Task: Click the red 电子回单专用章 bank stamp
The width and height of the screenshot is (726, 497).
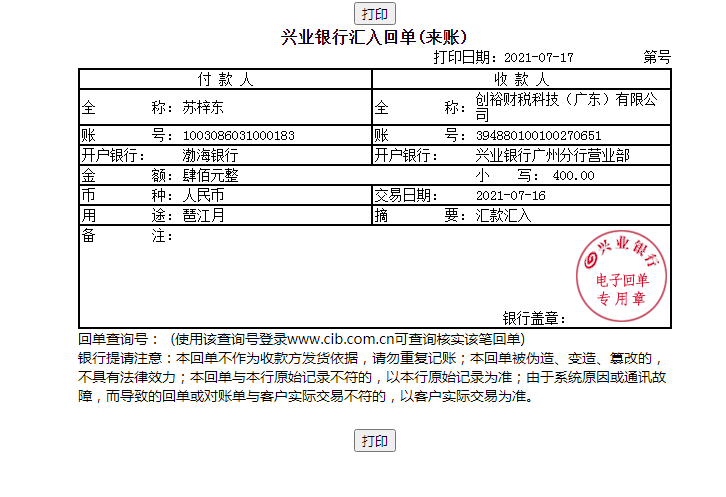Action: point(621,276)
